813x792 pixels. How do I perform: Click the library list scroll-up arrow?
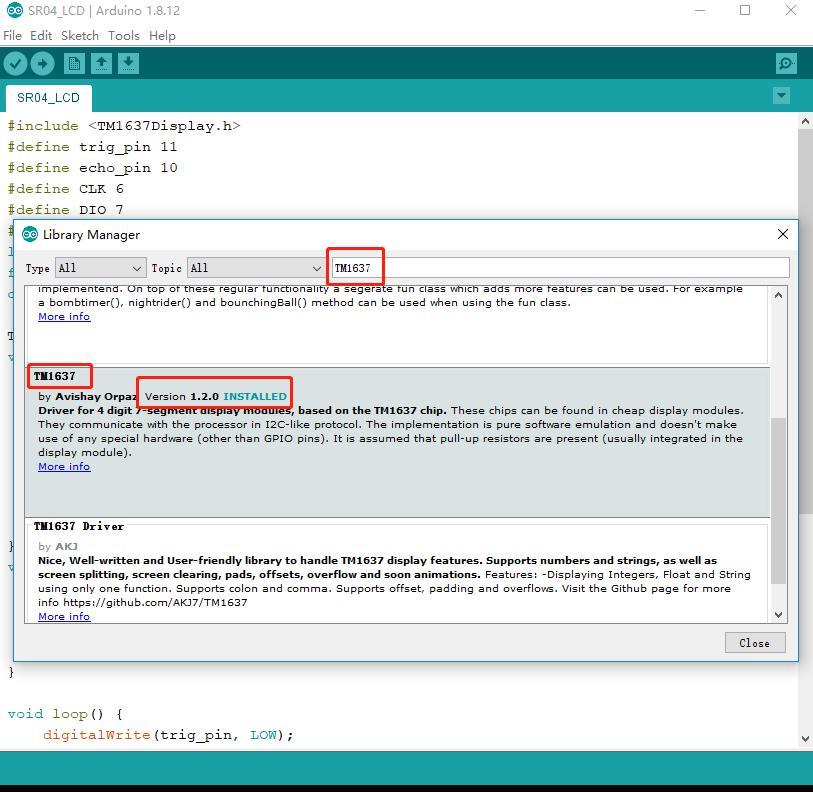click(x=778, y=295)
